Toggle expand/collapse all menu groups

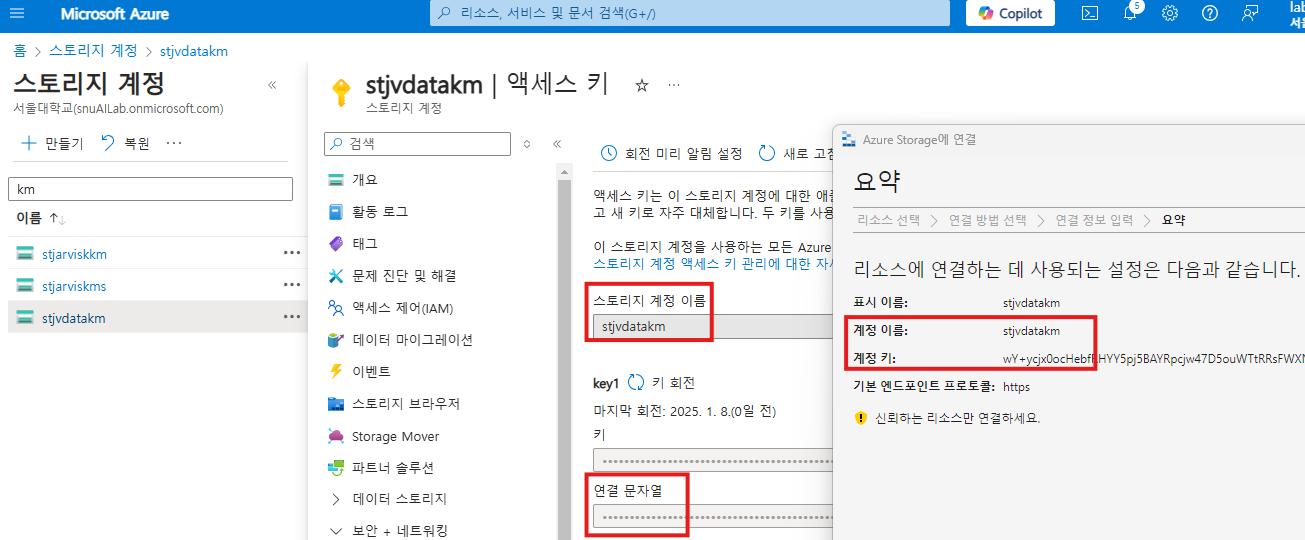527,144
